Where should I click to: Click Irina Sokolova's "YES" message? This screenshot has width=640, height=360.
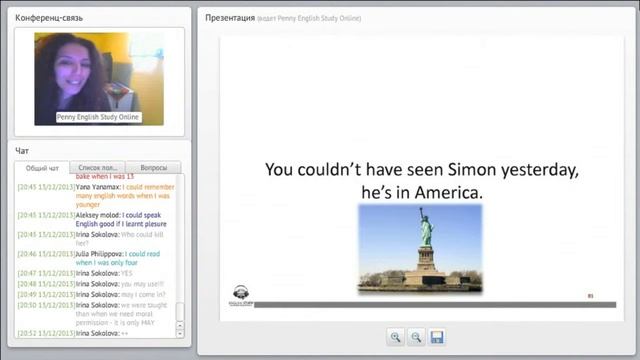[x=75, y=273]
